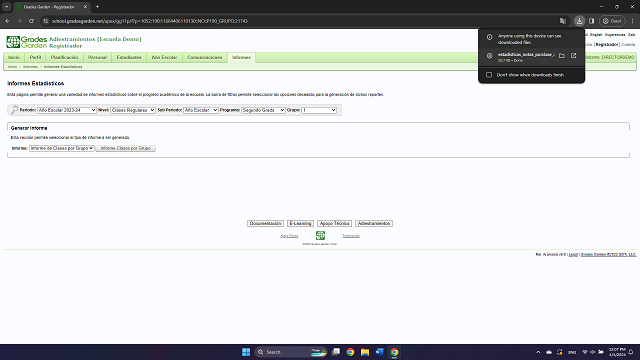The width and height of the screenshot is (640, 360).
Task: Click the Cuenta link
Action: [628, 44]
